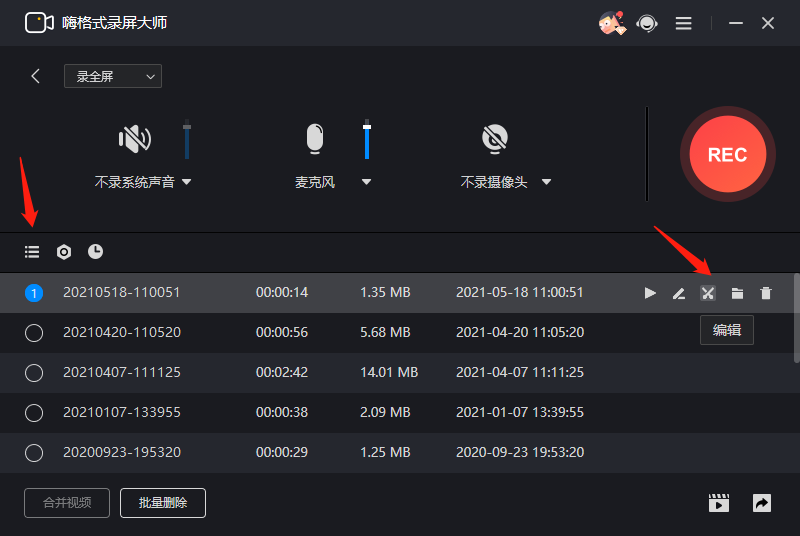
Task: Open the scissors edit tool for first recording
Action: point(708,293)
